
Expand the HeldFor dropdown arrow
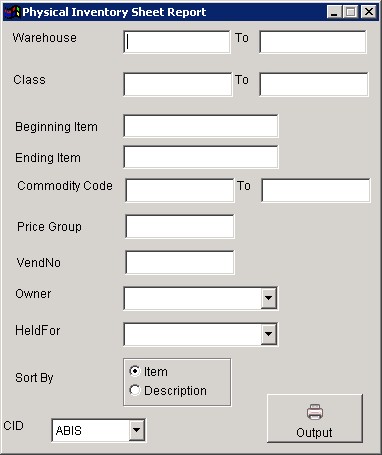point(269,334)
